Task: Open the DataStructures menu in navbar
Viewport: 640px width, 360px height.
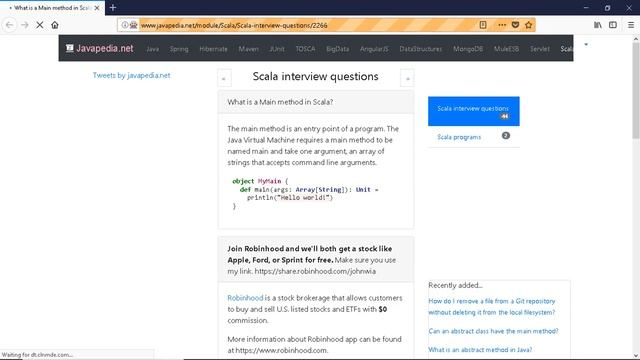Action: (x=420, y=49)
